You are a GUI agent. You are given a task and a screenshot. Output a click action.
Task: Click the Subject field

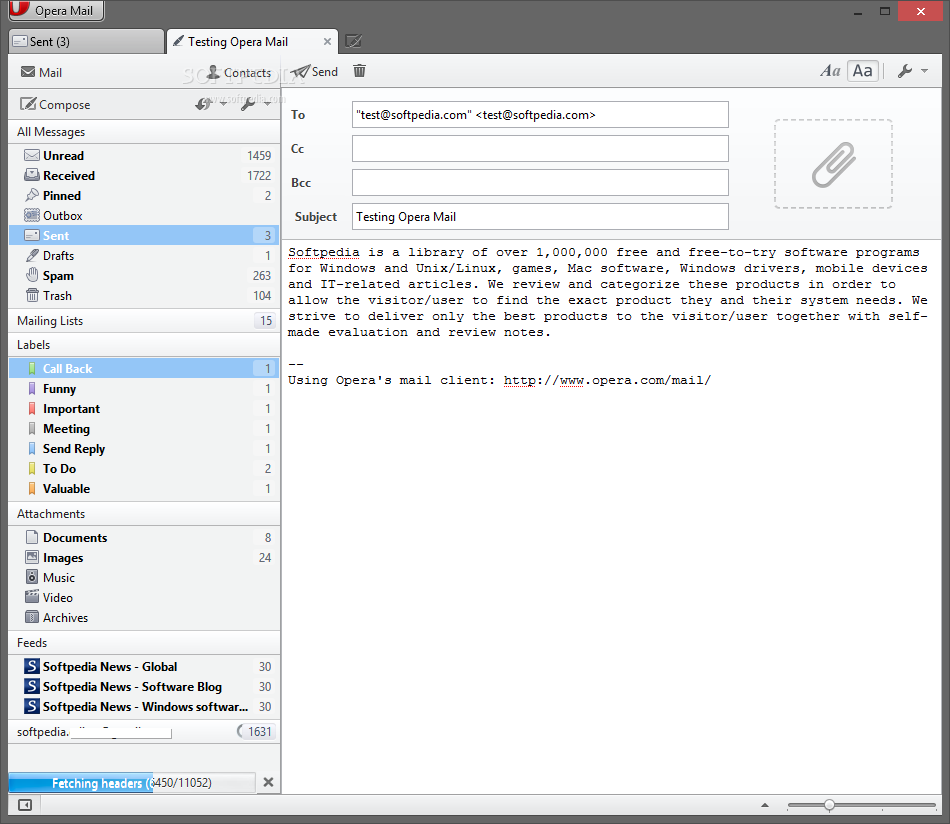(540, 216)
